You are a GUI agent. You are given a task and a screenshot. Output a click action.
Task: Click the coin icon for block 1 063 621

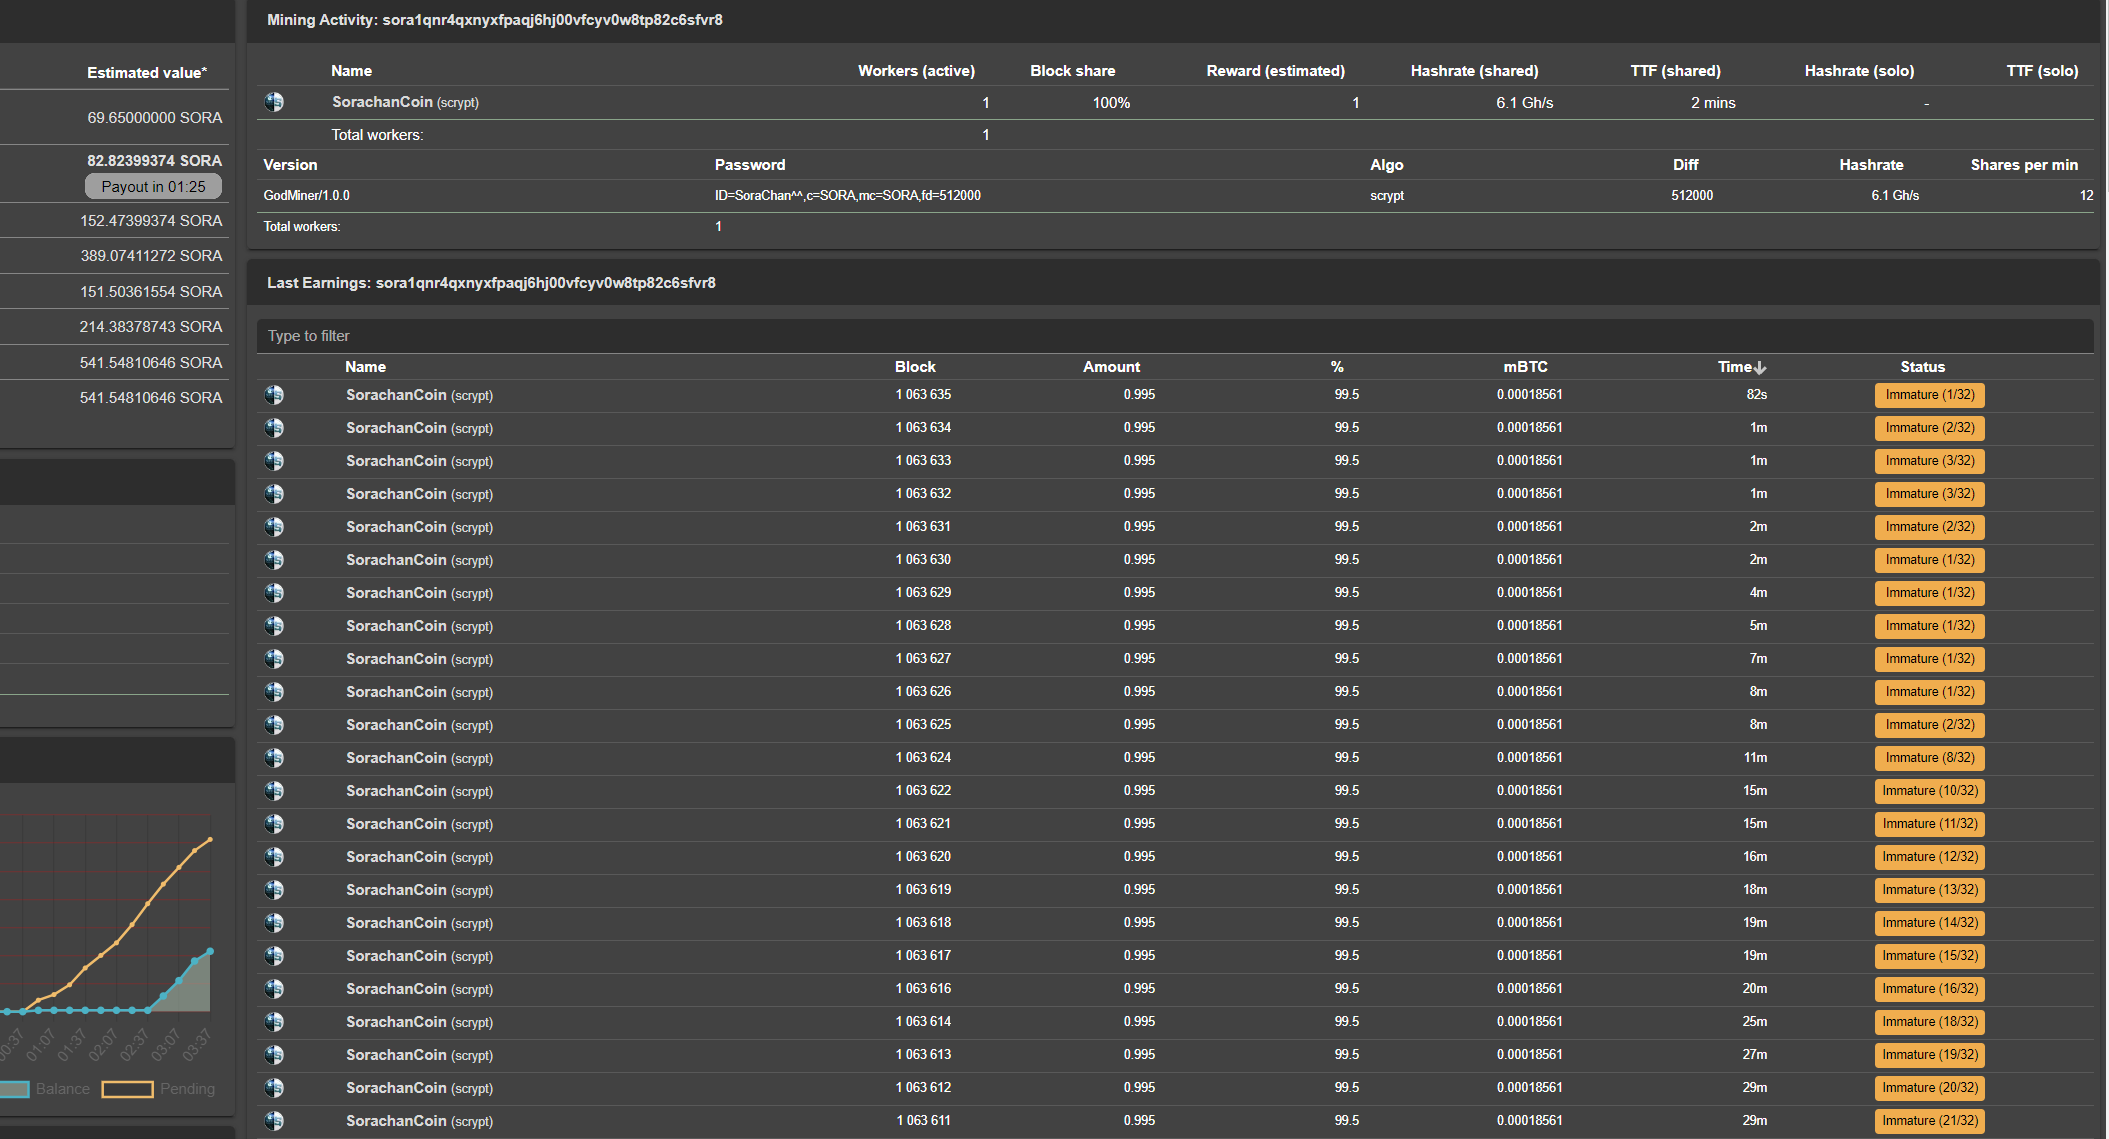click(x=274, y=824)
